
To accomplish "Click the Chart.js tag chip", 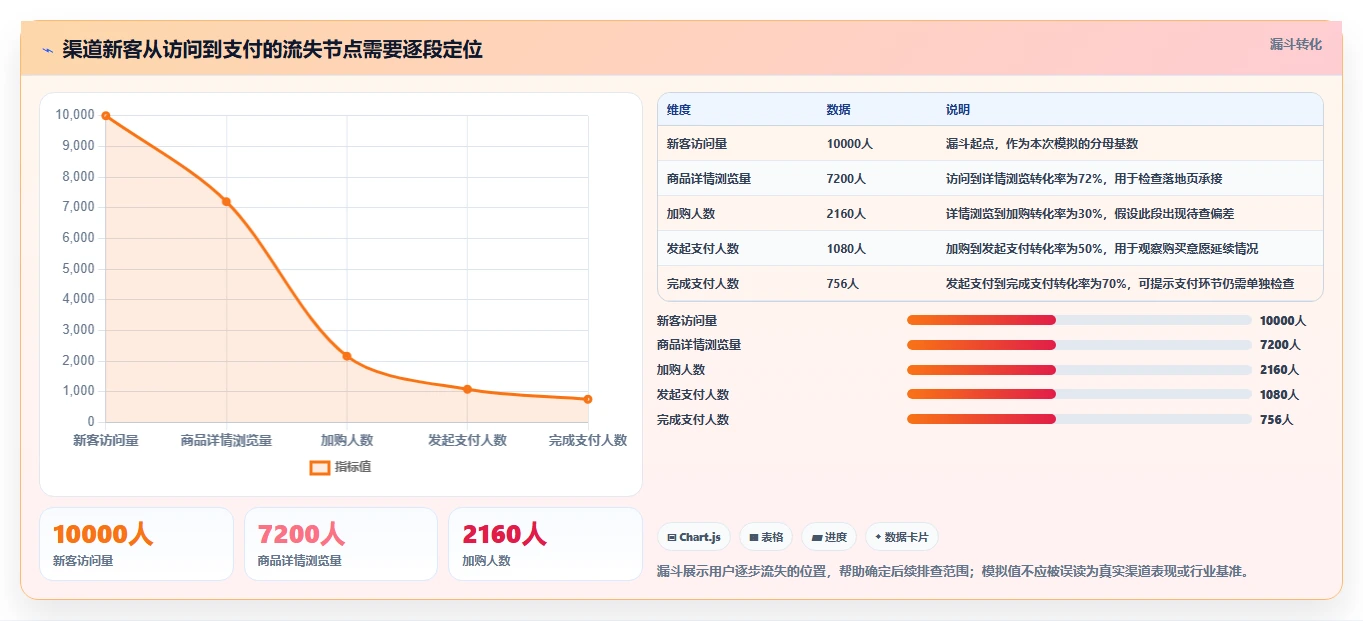I will point(694,537).
